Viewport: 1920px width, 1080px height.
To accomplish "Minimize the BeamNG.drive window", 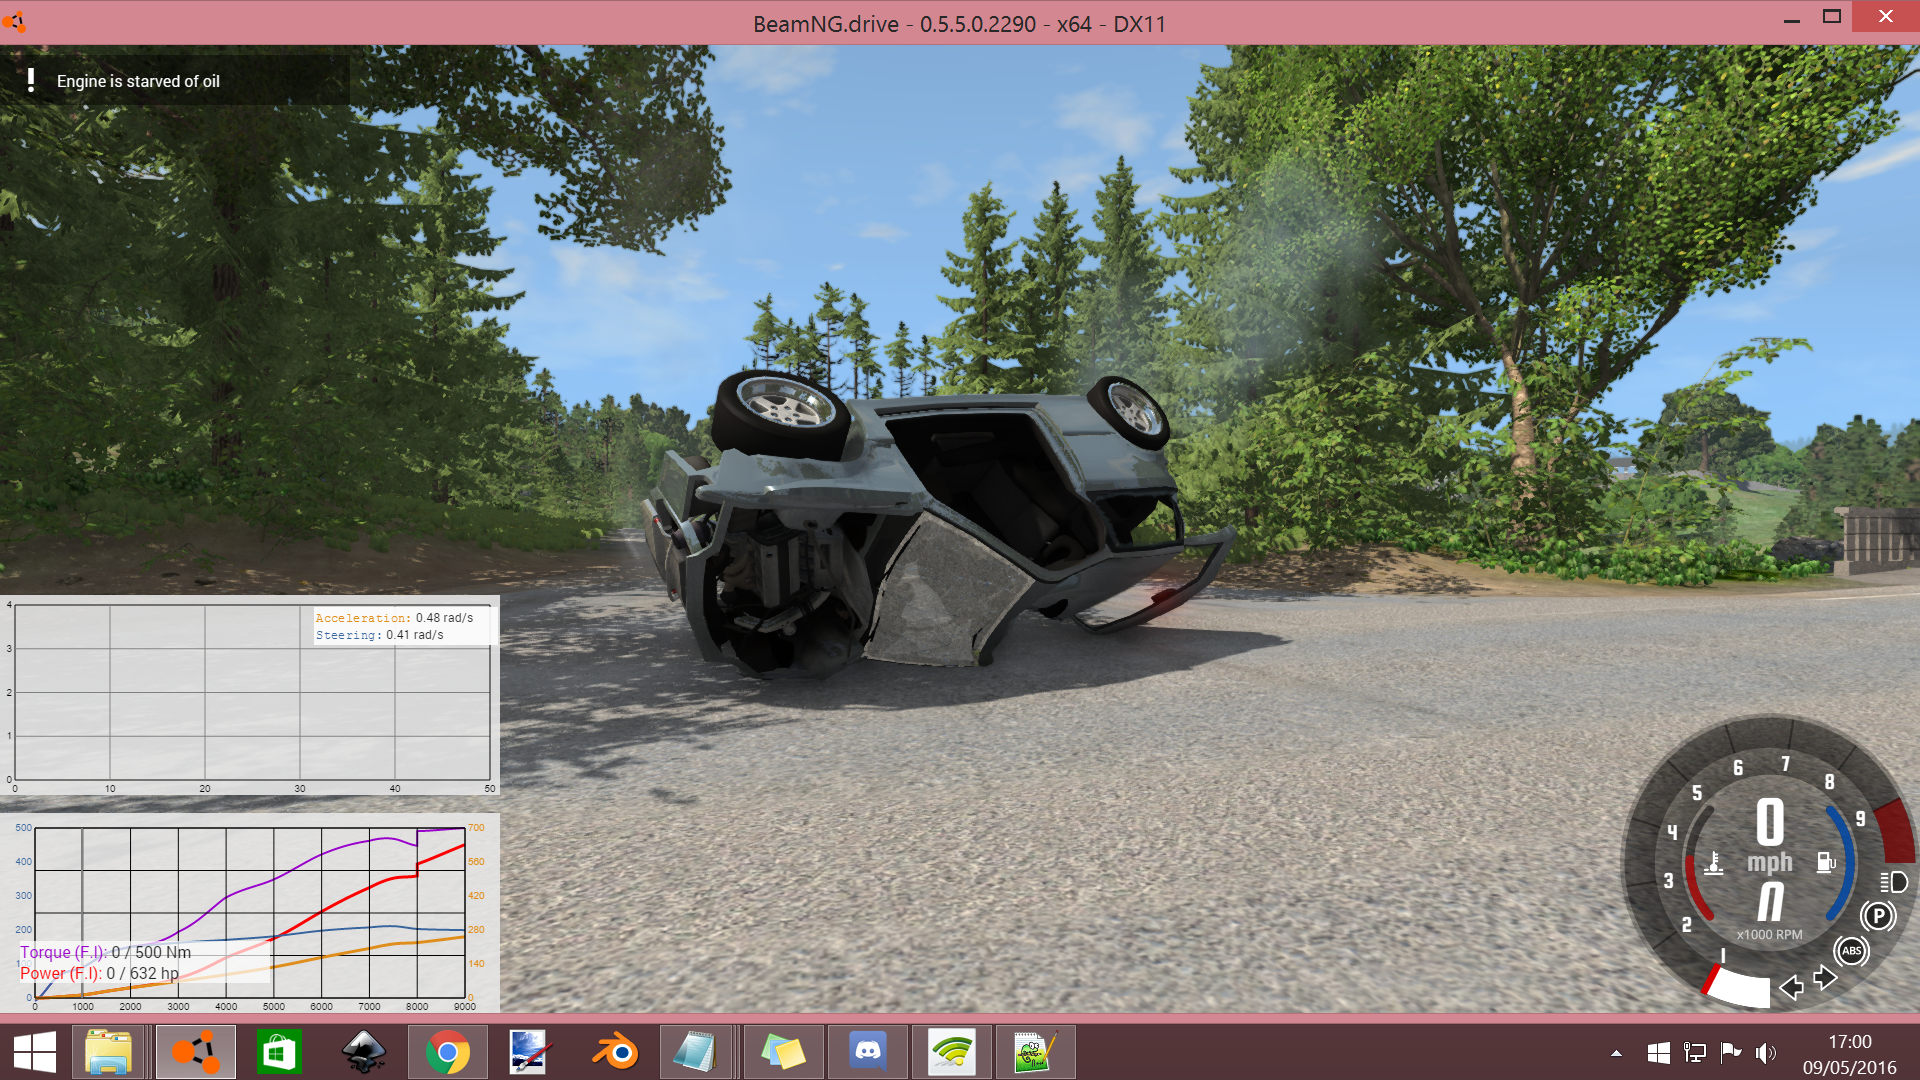I will (1792, 18).
